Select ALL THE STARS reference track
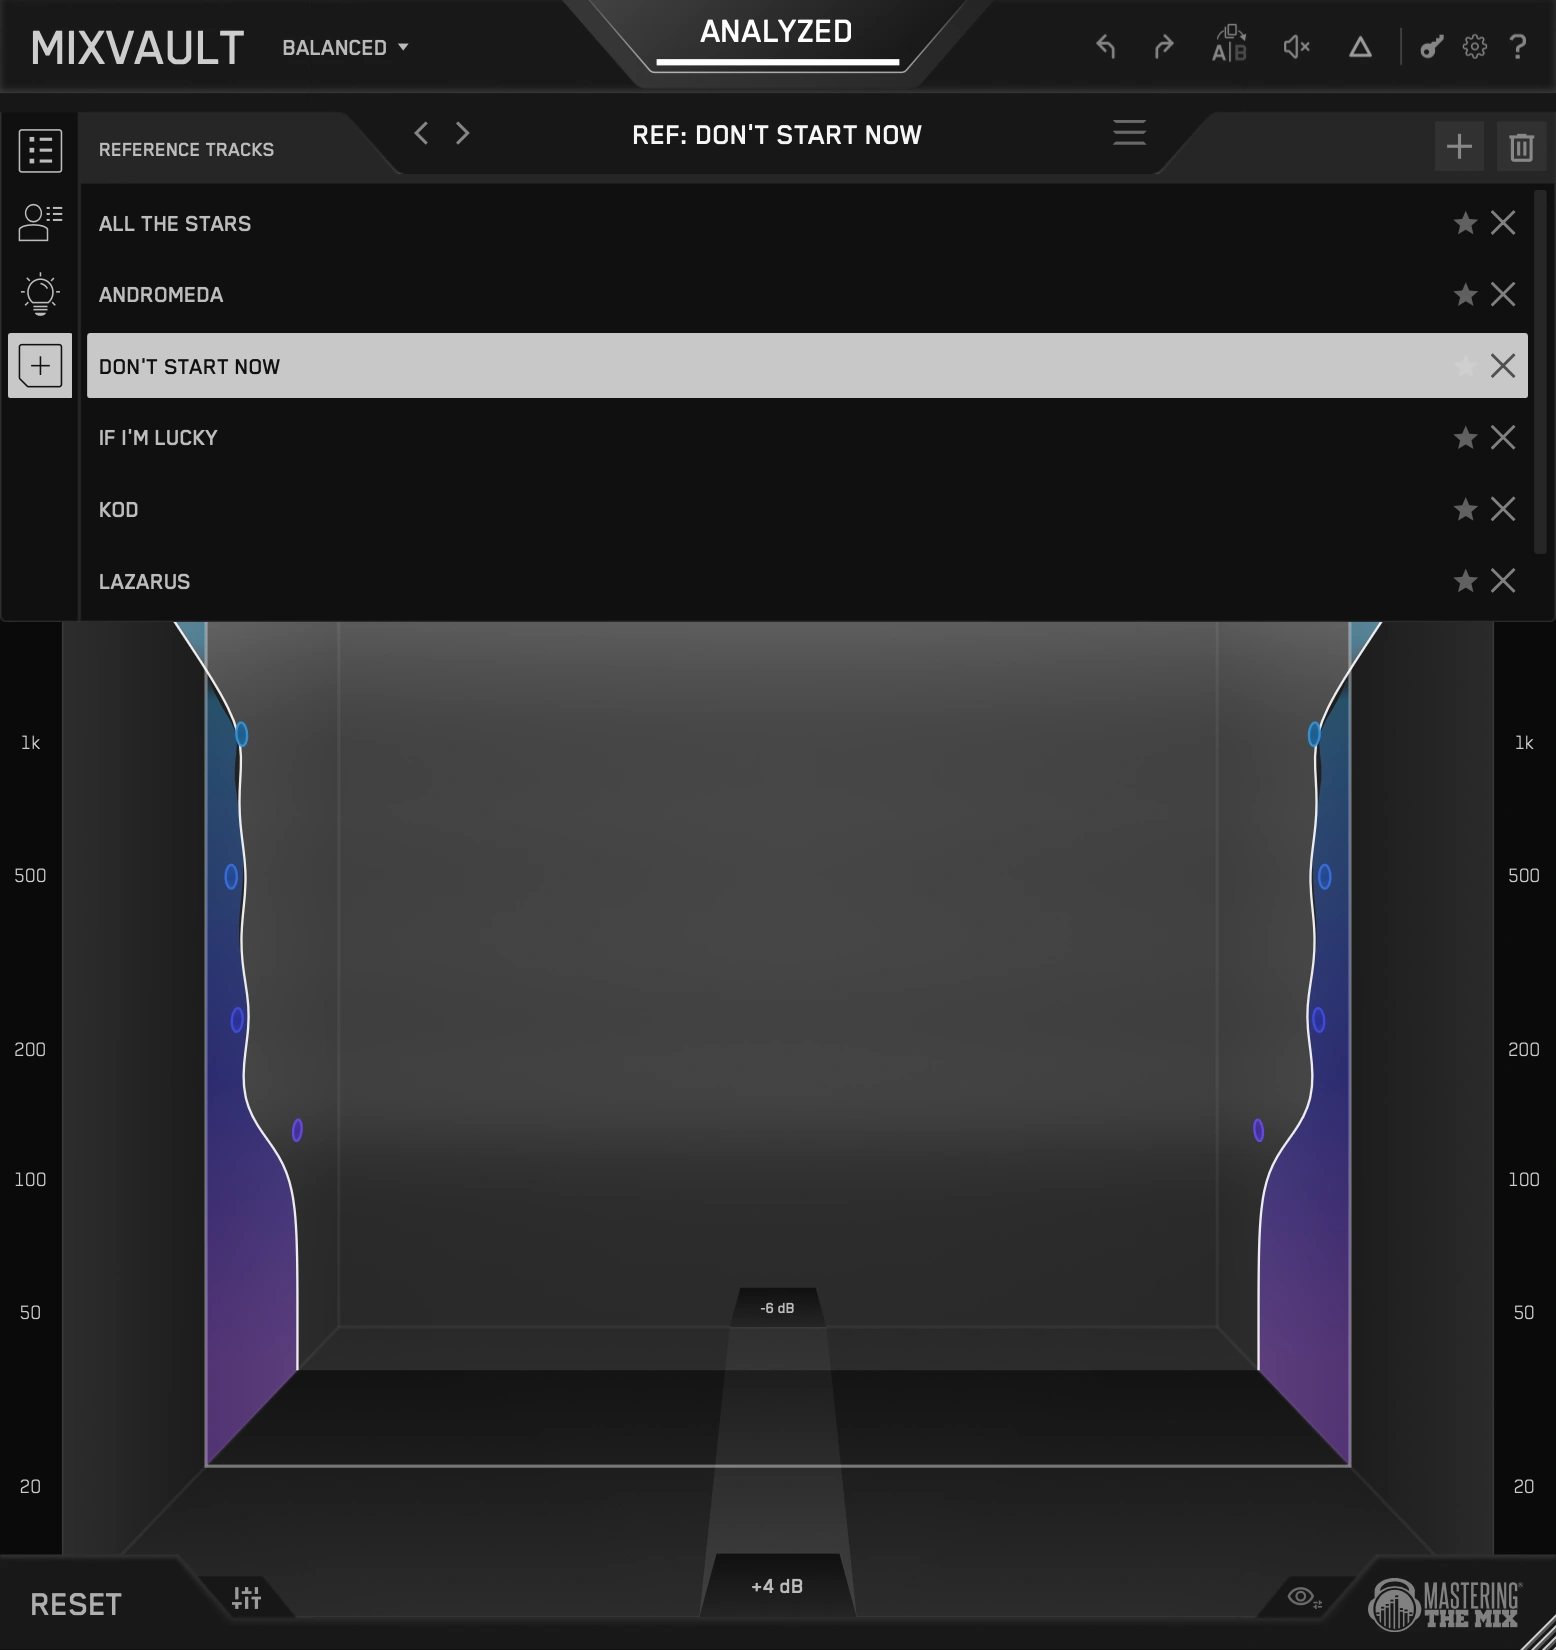Viewport: 1556px width, 1650px height. [807, 223]
